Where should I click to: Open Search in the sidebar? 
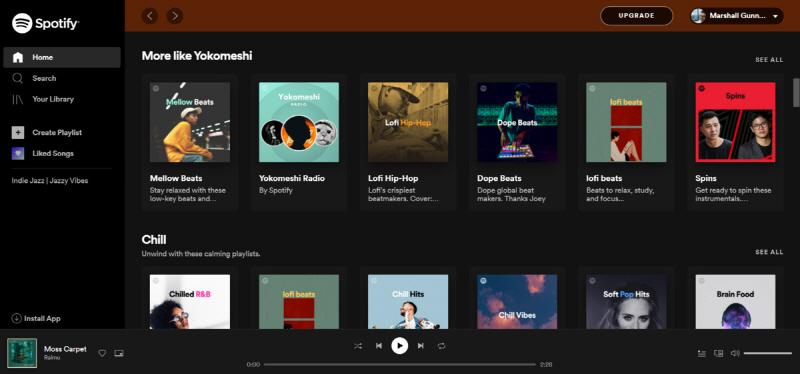pos(34,78)
